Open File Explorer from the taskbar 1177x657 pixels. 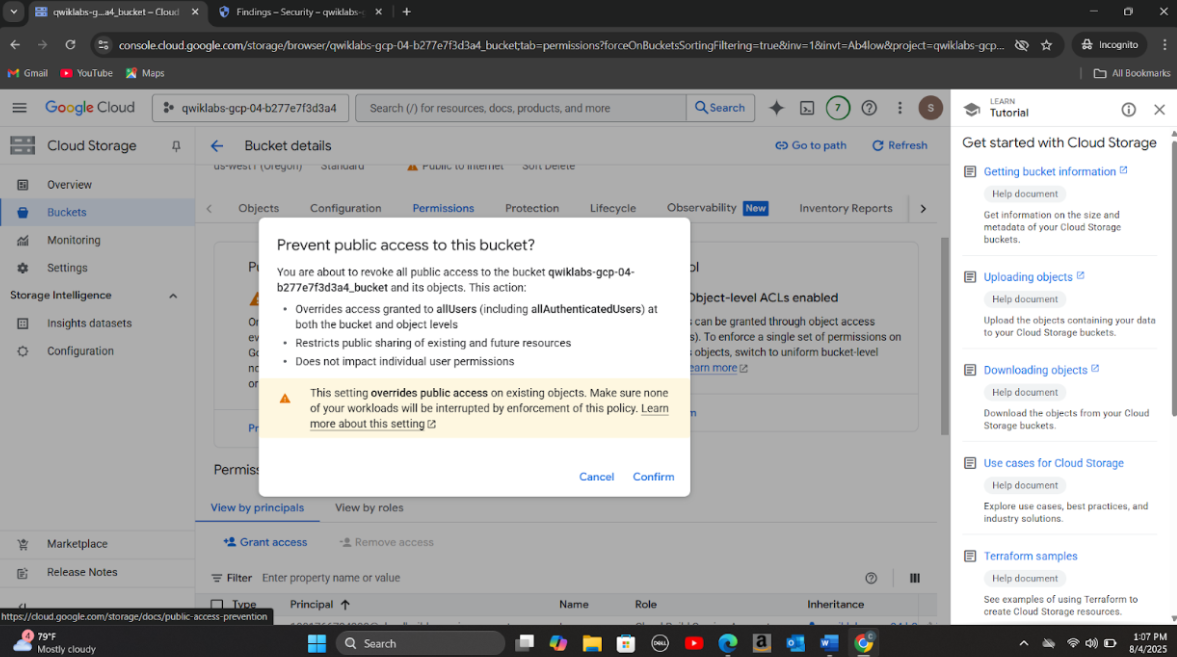[x=591, y=643]
